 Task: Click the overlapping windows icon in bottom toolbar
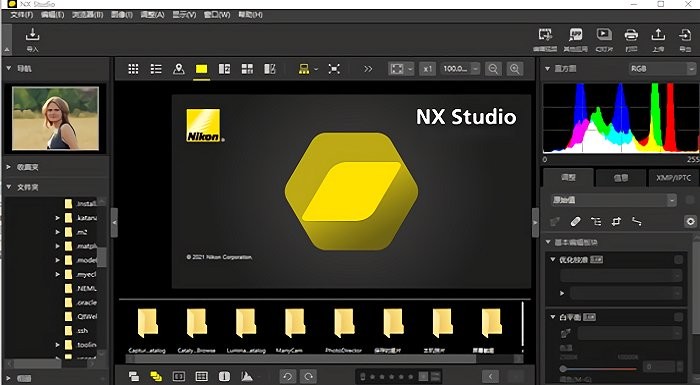[x=133, y=377]
